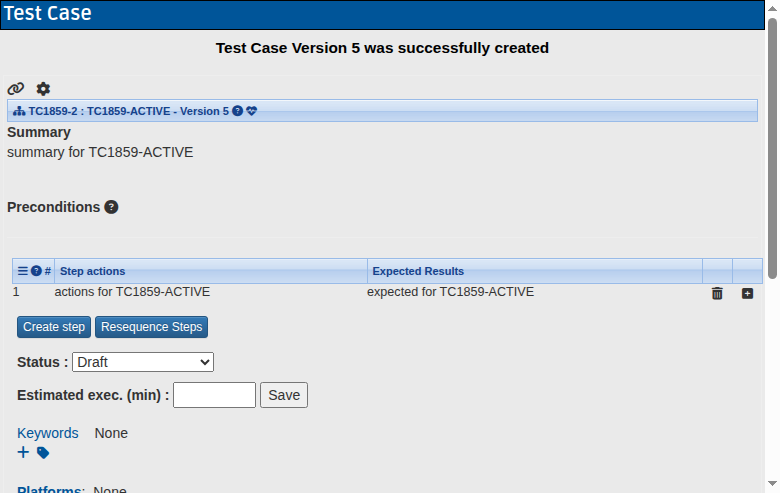Click the tag icon under Keywords
Image resolution: width=780 pixels, height=493 pixels.
tap(43, 453)
